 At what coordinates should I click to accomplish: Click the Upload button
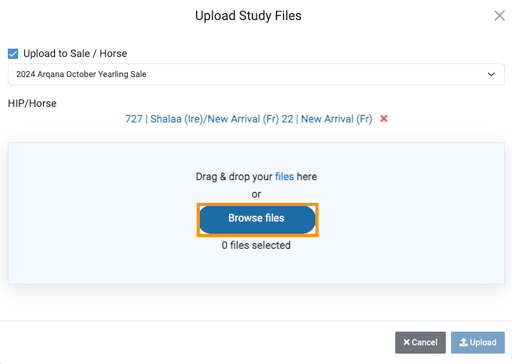click(478, 342)
